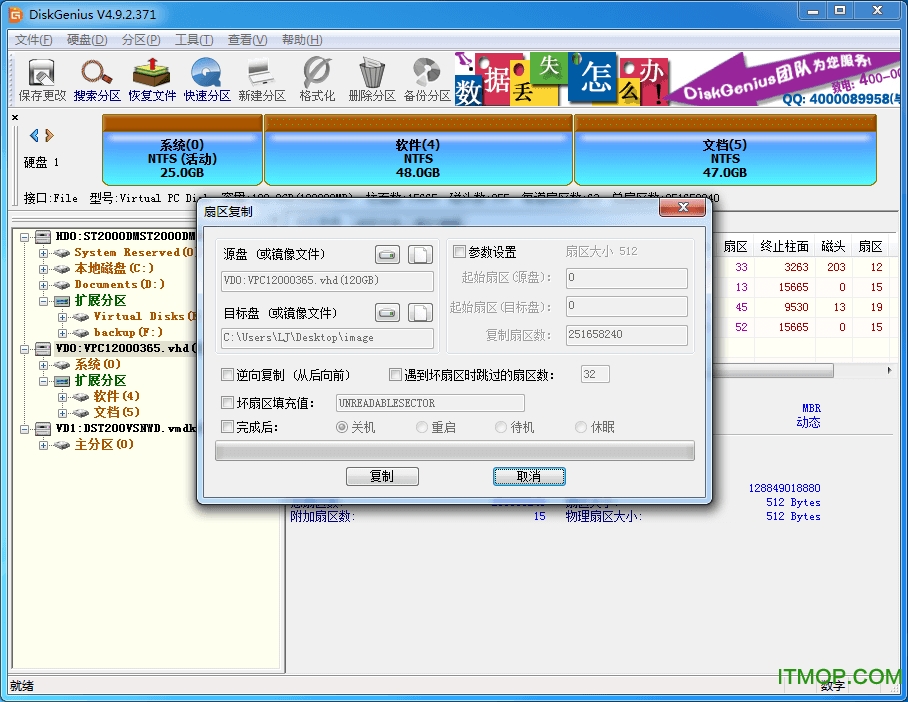
Task: Click the 新建分区 new partition icon
Action: [x=262, y=78]
